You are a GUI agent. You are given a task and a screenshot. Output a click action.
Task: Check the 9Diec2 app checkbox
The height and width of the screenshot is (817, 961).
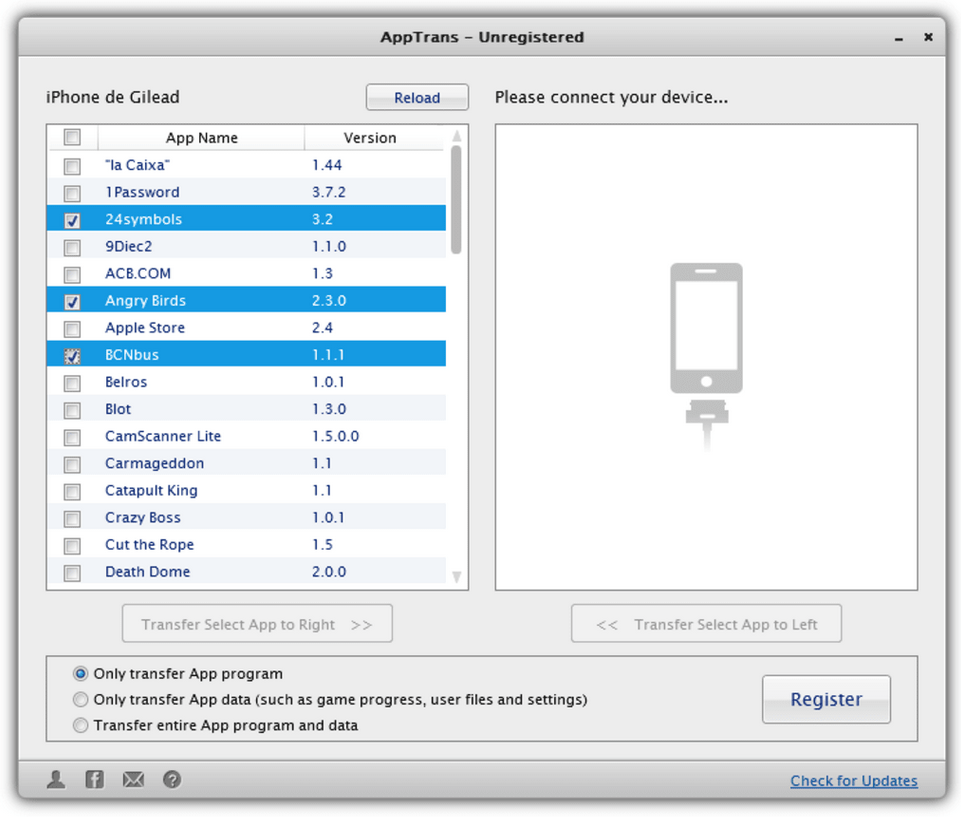click(72, 247)
